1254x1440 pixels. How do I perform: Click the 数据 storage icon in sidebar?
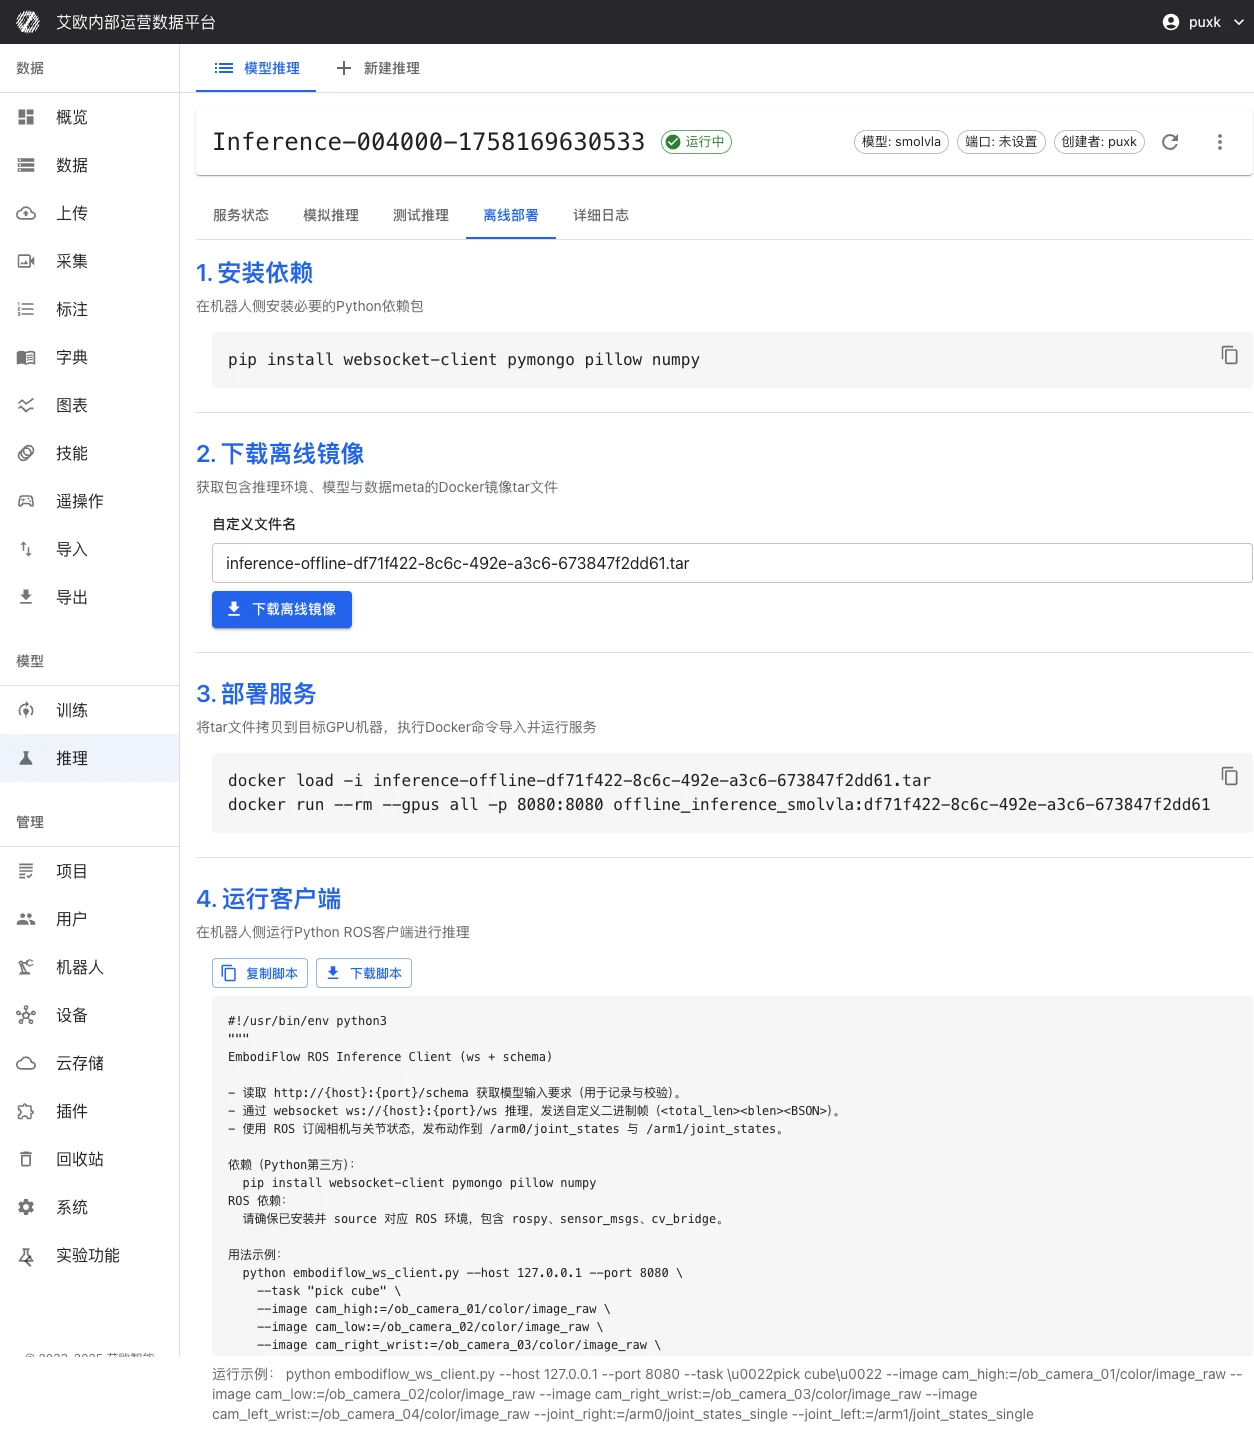[26, 165]
